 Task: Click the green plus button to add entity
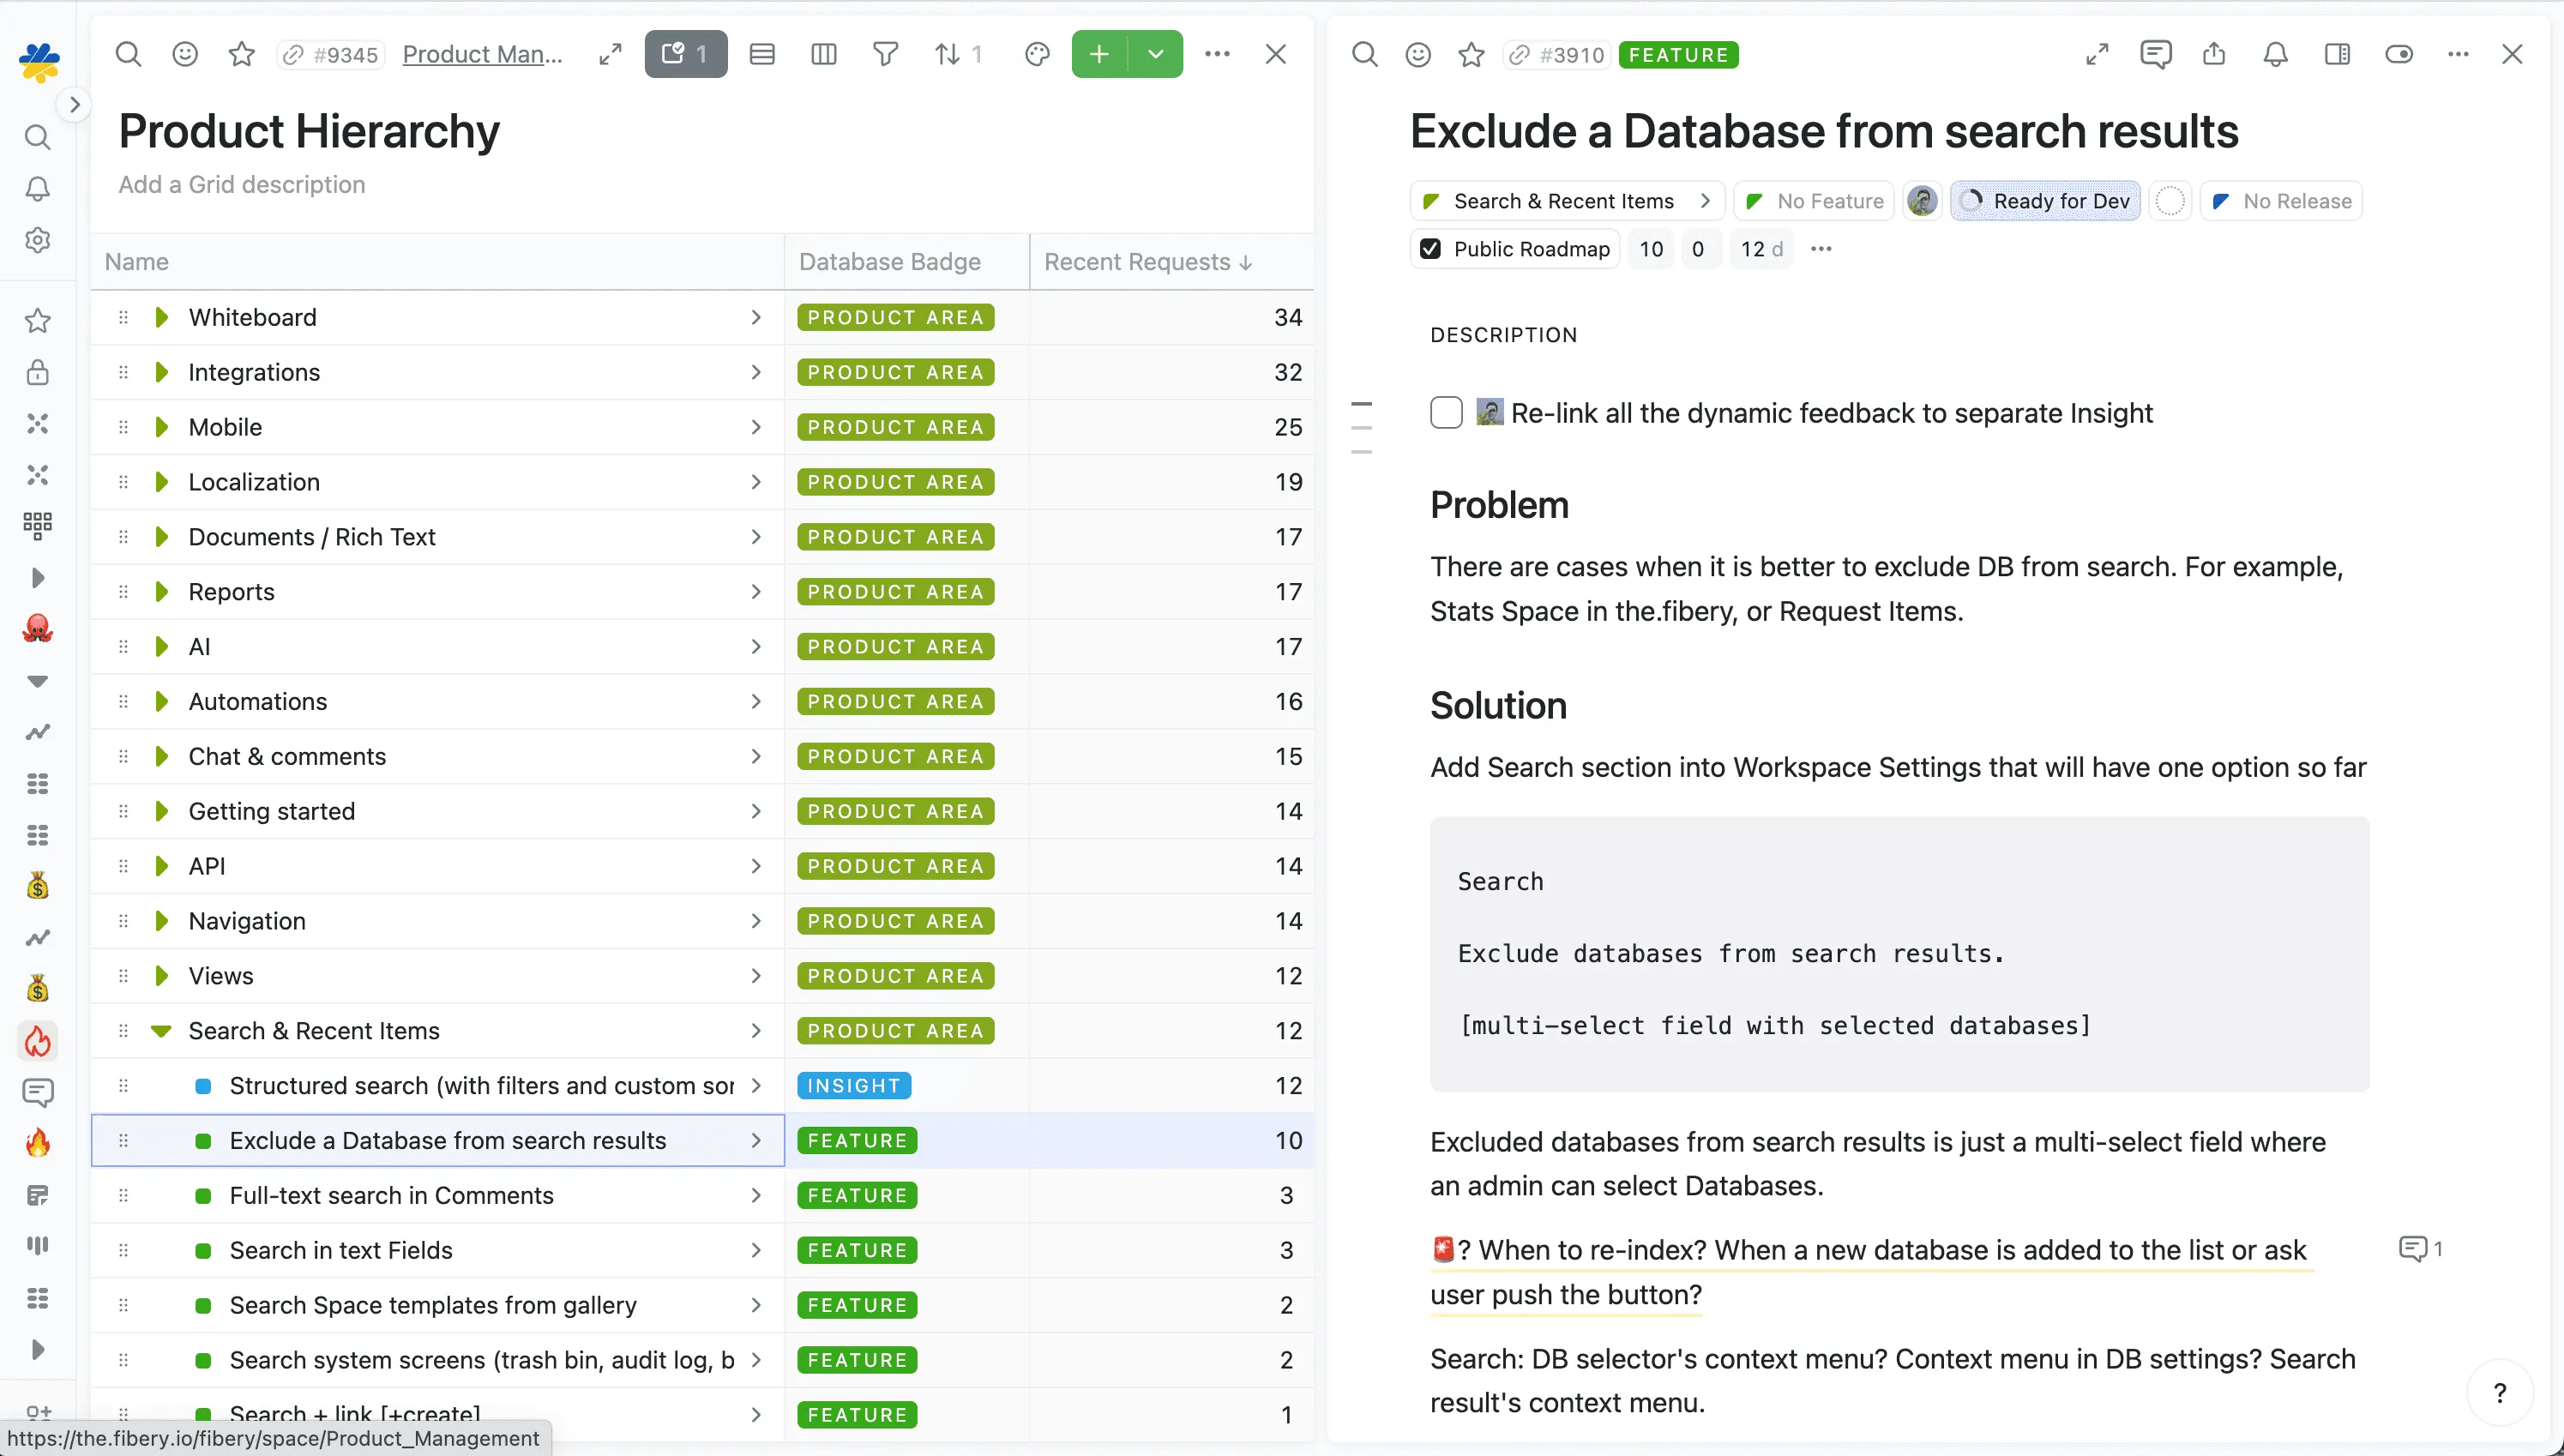point(1099,54)
